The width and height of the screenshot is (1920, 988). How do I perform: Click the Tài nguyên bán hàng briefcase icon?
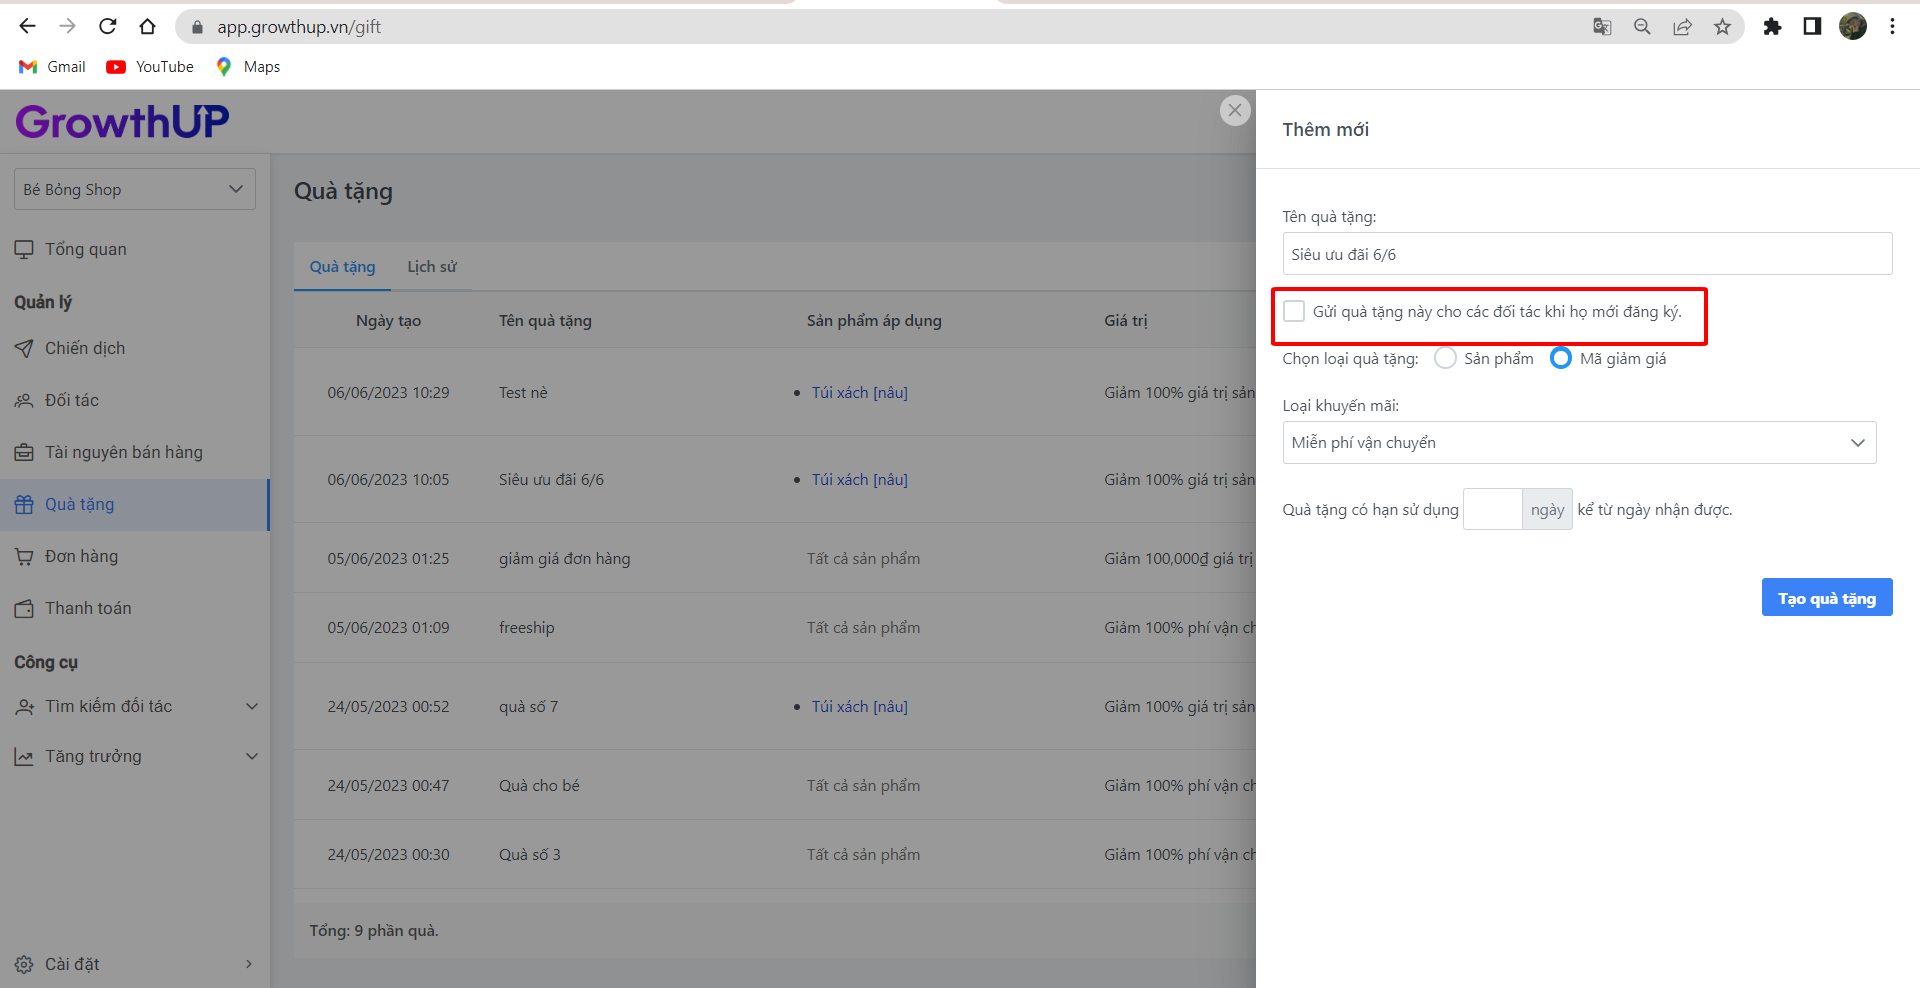pyautogui.click(x=24, y=452)
